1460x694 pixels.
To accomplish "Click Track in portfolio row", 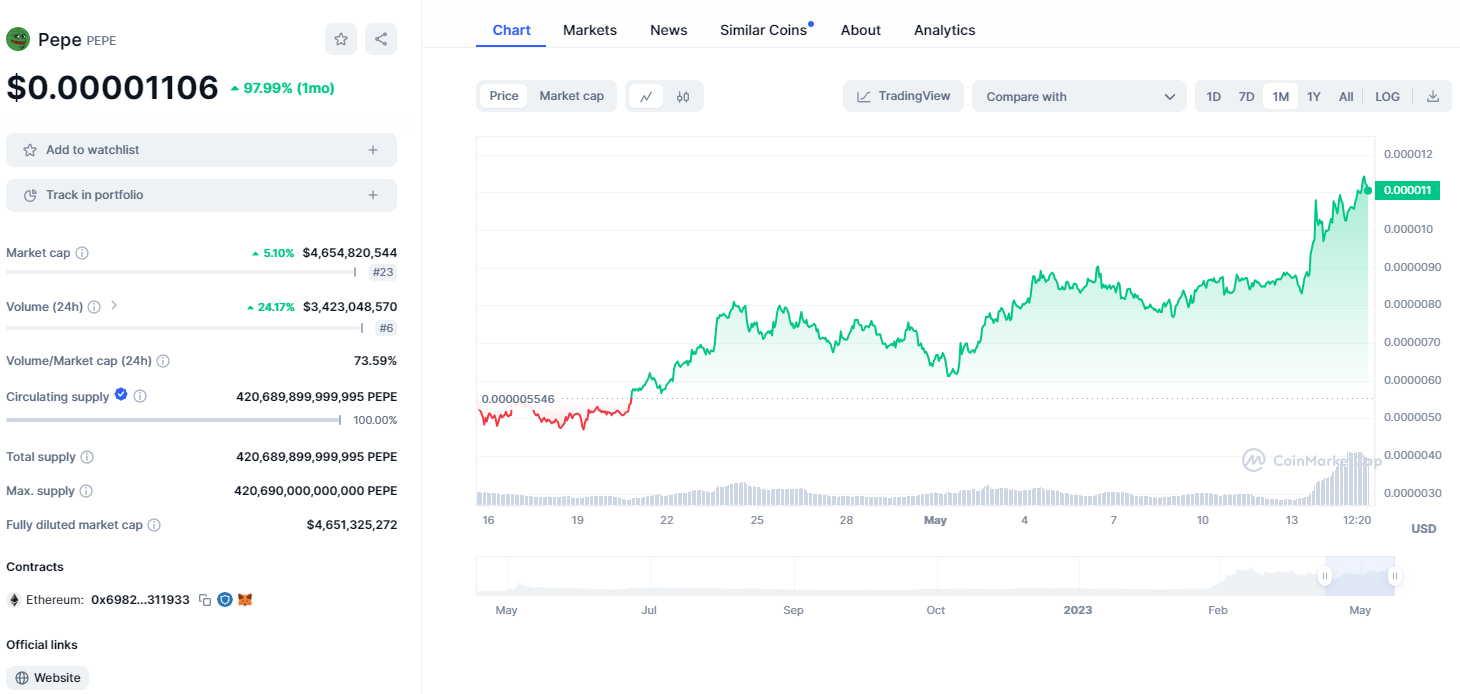I will coord(201,195).
